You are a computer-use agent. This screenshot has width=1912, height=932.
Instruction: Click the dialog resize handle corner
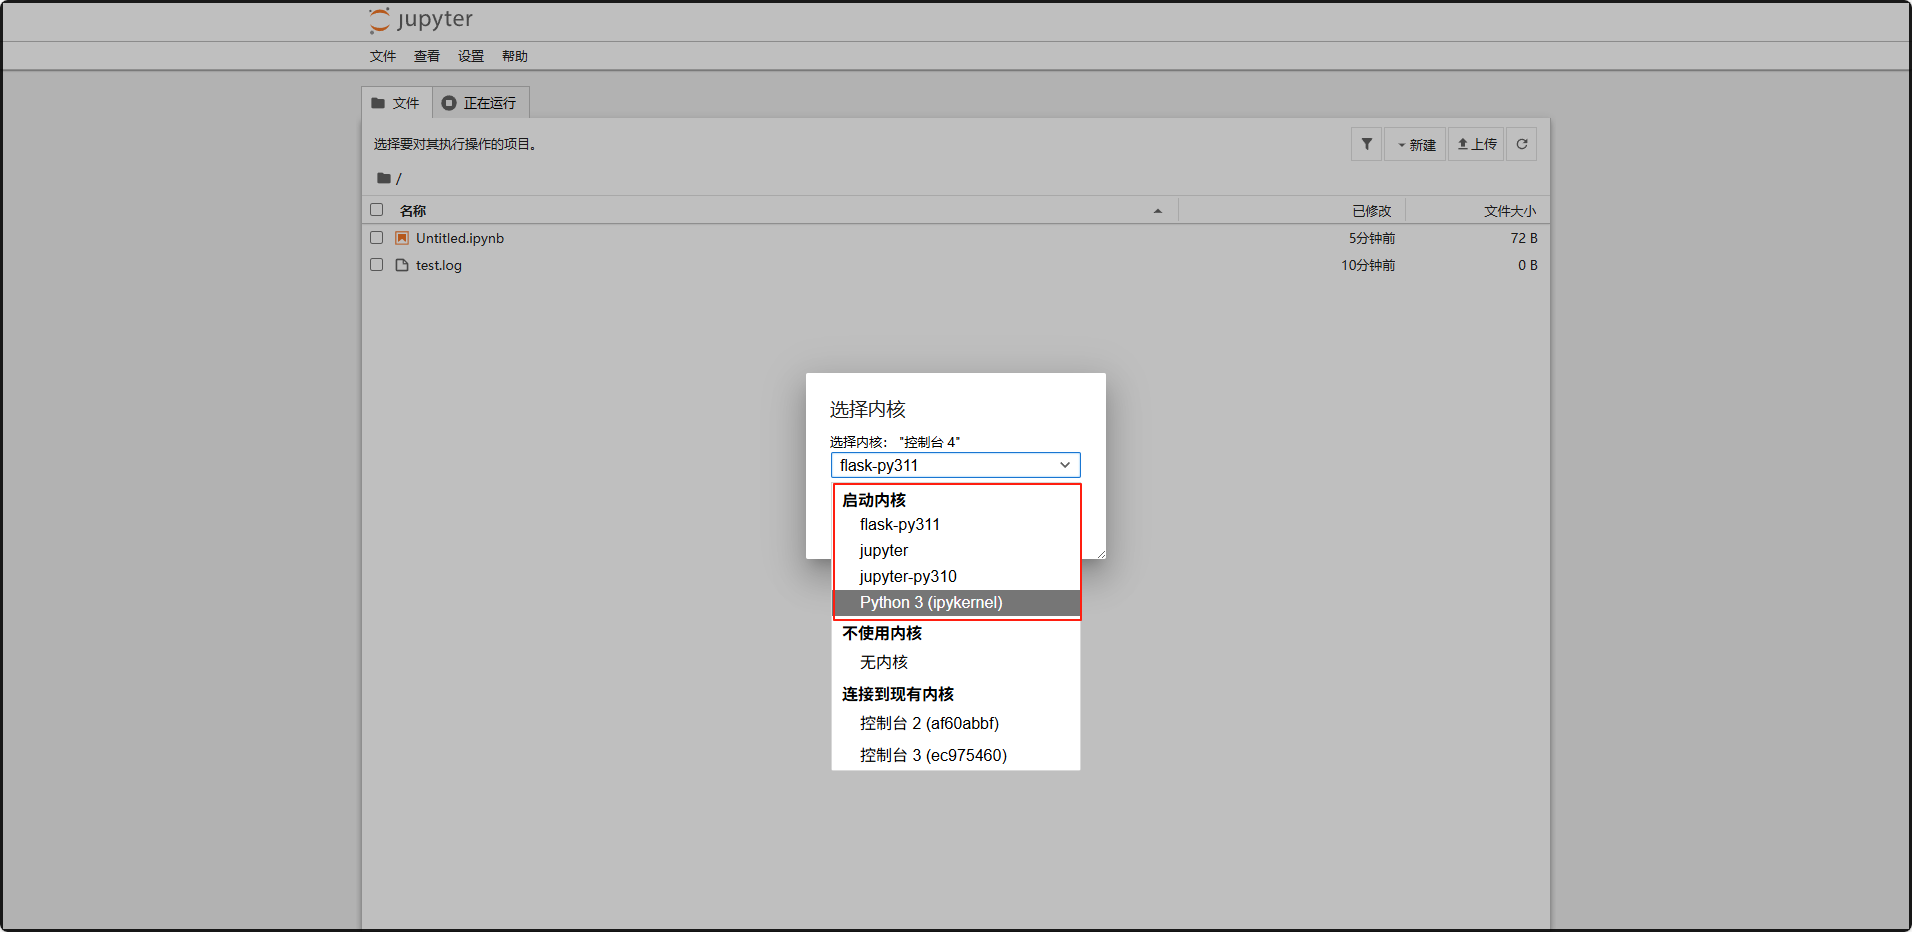coord(1101,553)
